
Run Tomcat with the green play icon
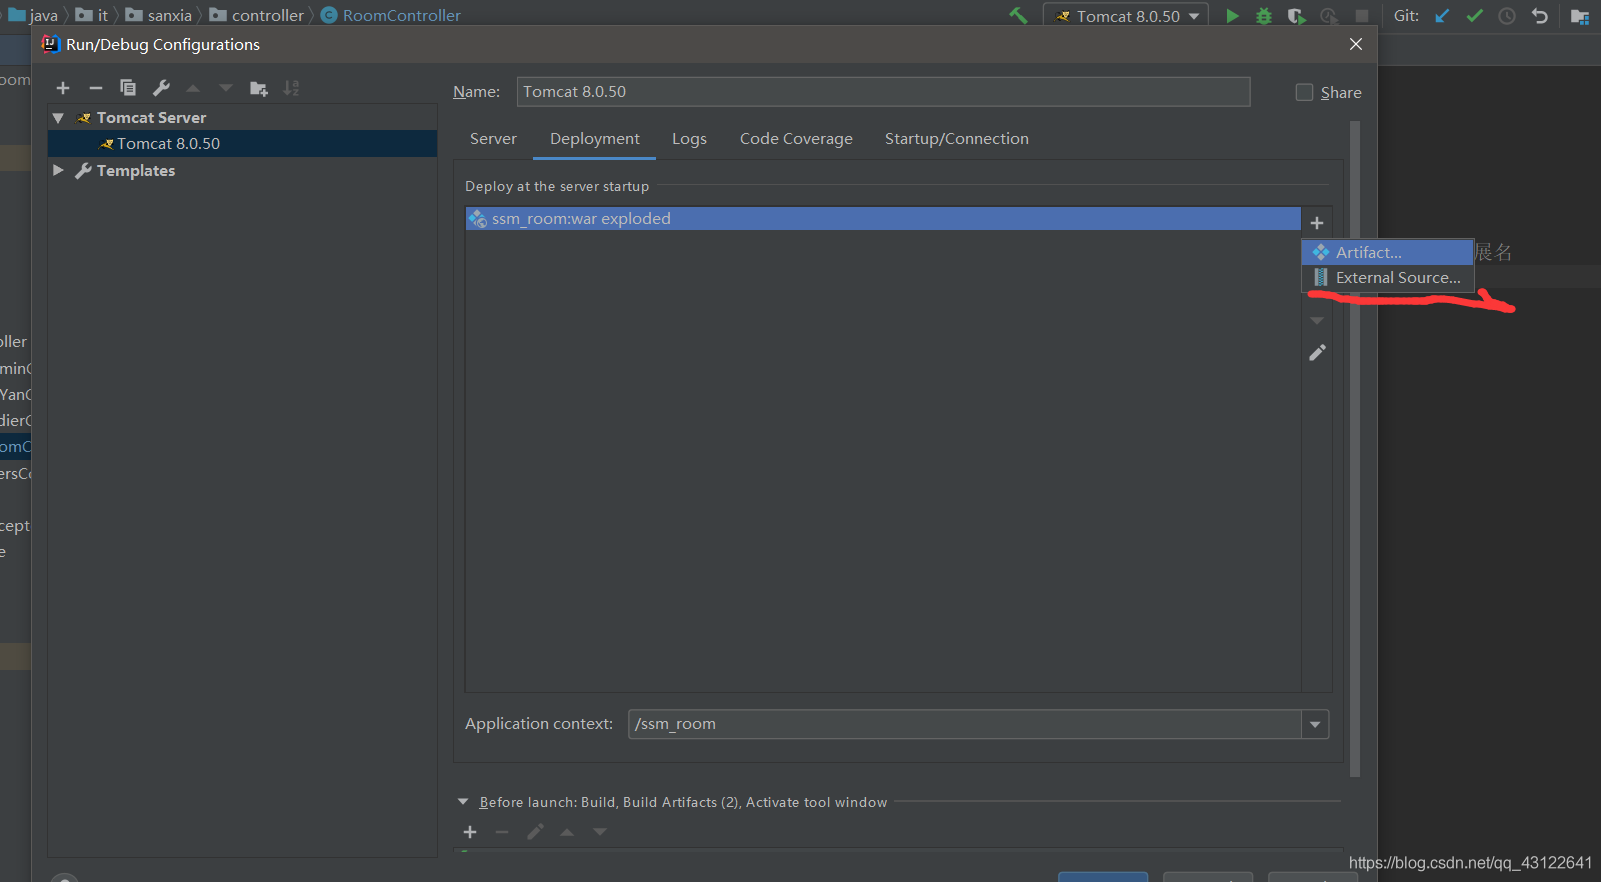click(1232, 16)
